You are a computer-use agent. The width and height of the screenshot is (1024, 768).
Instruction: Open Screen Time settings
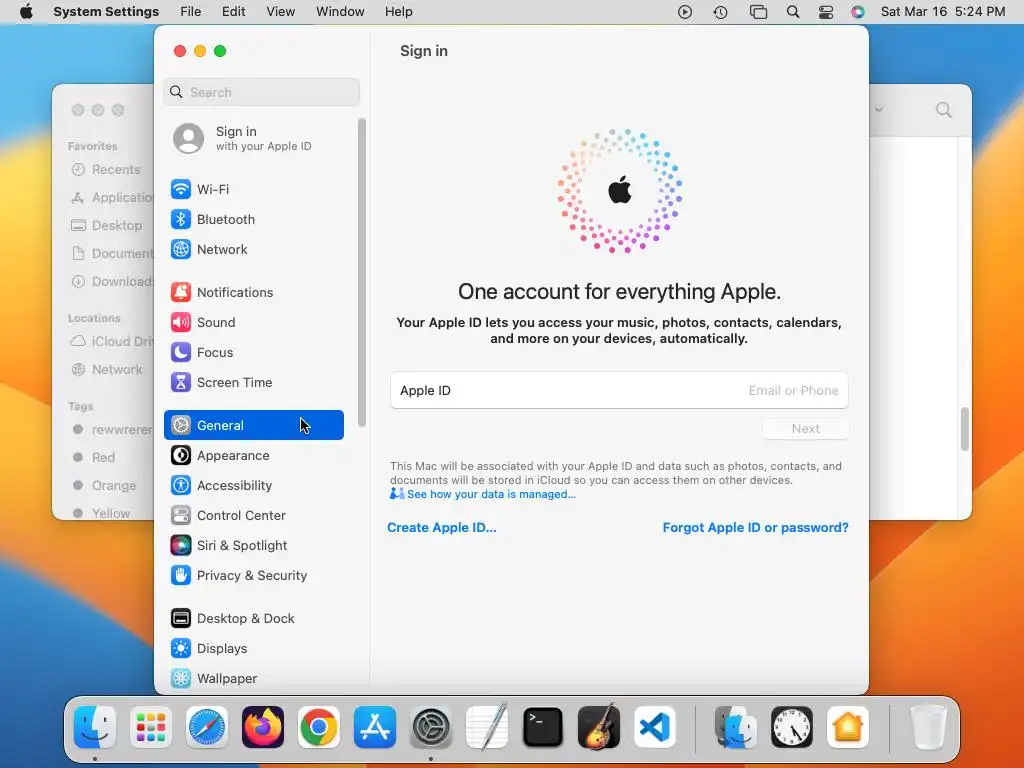click(253, 383)
